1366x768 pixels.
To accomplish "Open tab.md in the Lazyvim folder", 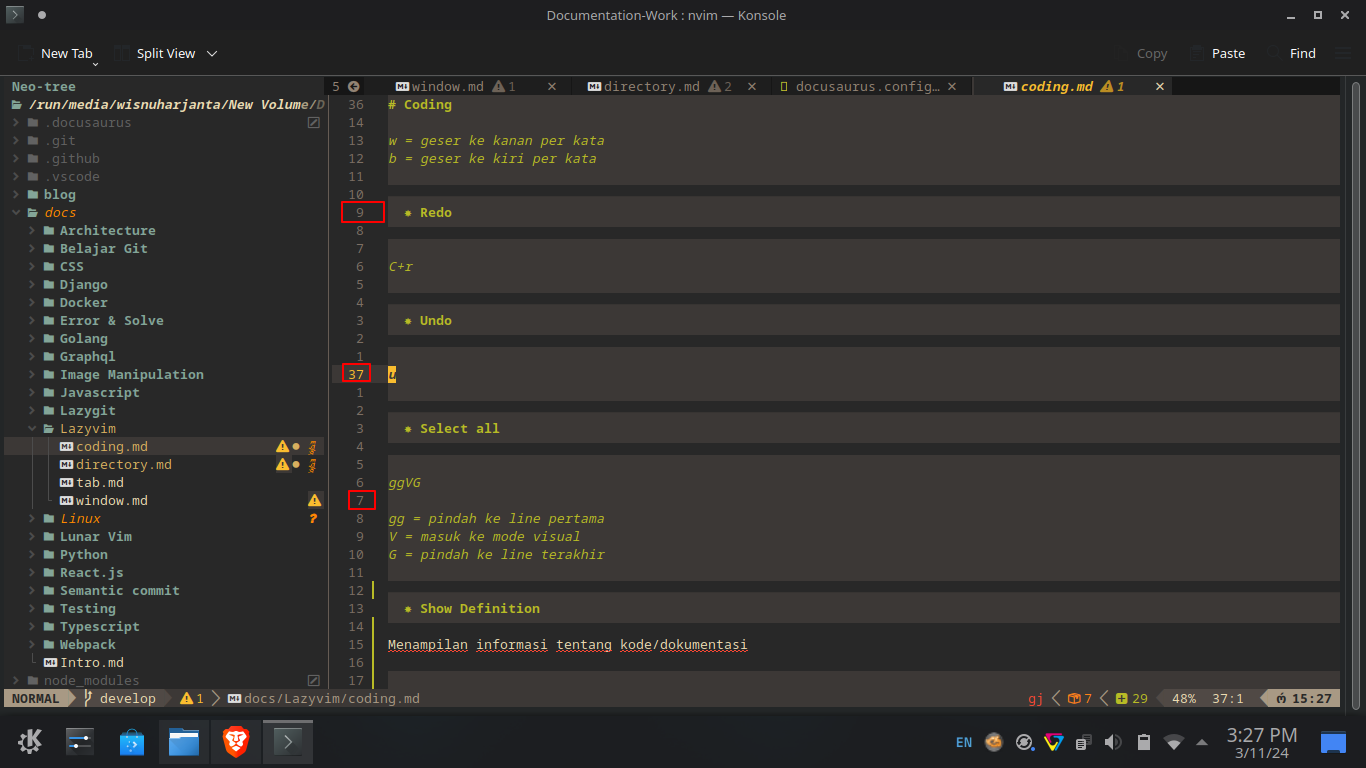I will [x=100, y=483].
